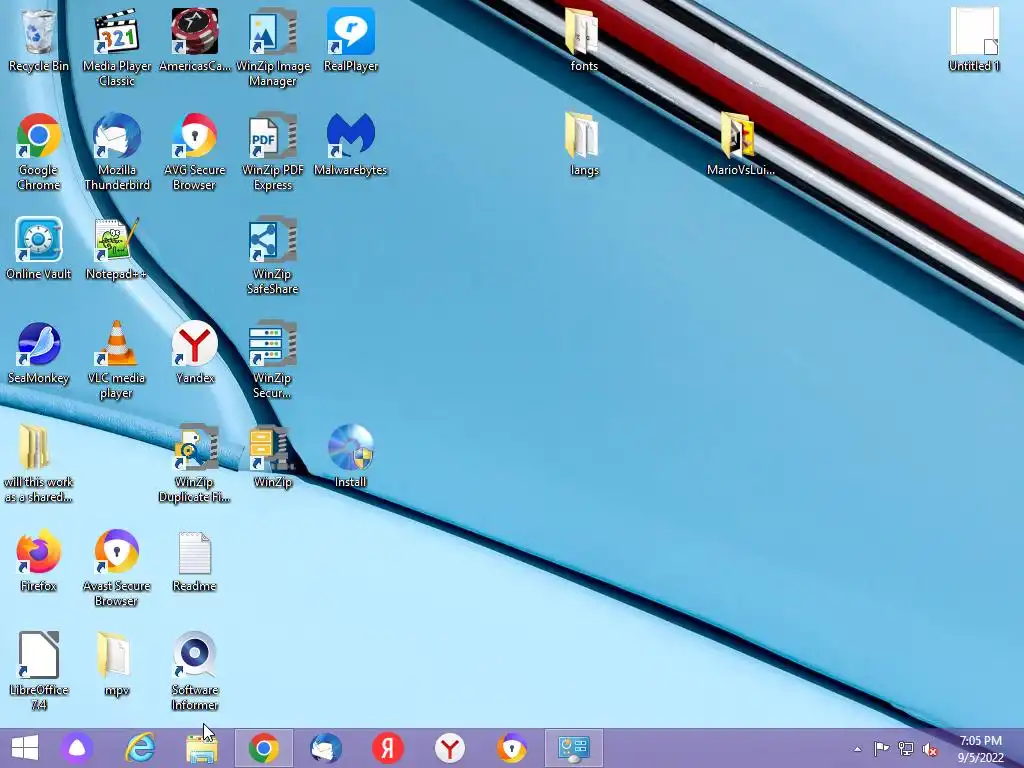Select the MarioVsLui... folder icon
1024x768 pixels.
[x=740, y=144]
